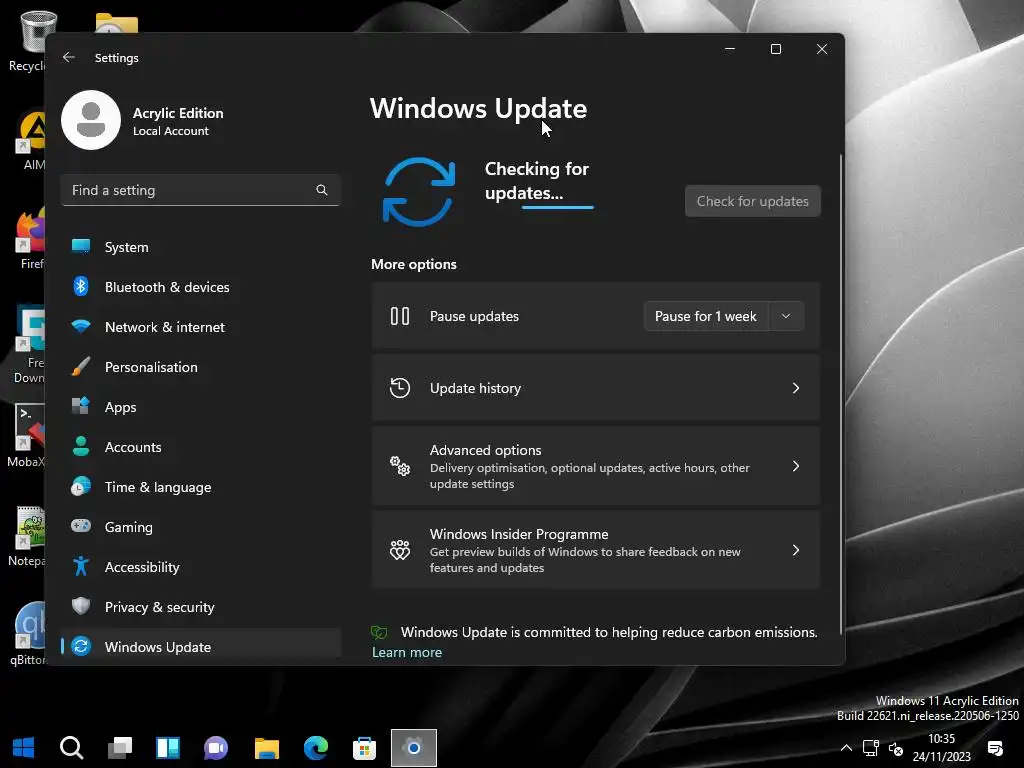
Task: Click the Privacy & security shield icon
Action: (x=81, y=606)
